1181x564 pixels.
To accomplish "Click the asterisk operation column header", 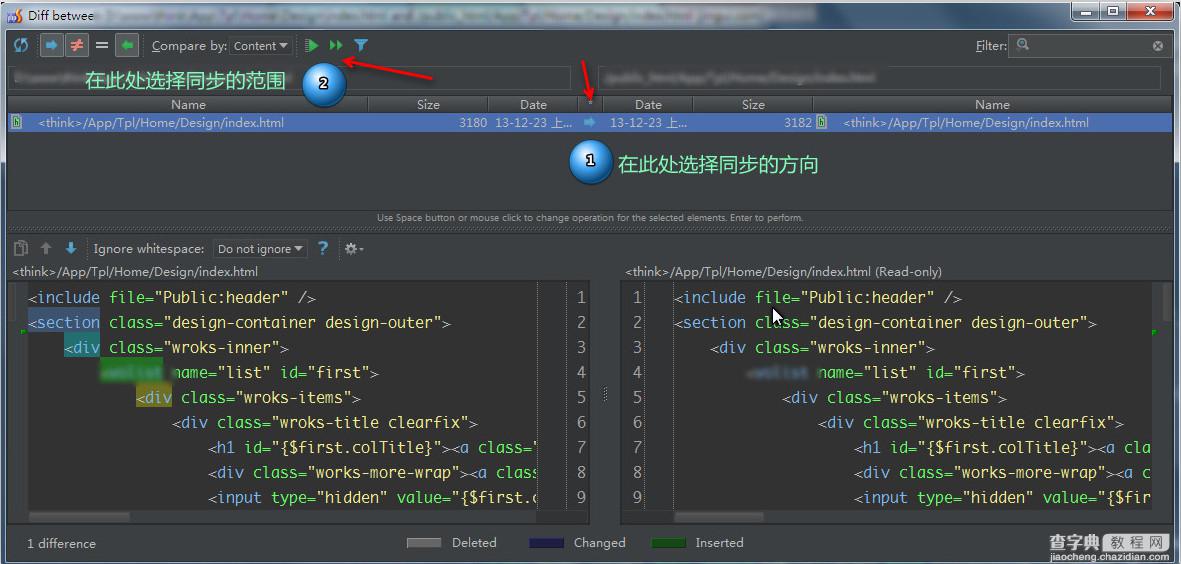I will point(590,105).
